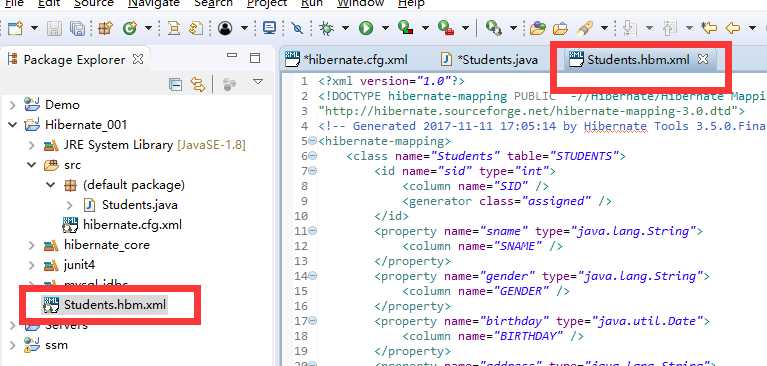Click the Previous Annotation arrow icon
The height and width of the screenshot is (366, 767).
669,28
